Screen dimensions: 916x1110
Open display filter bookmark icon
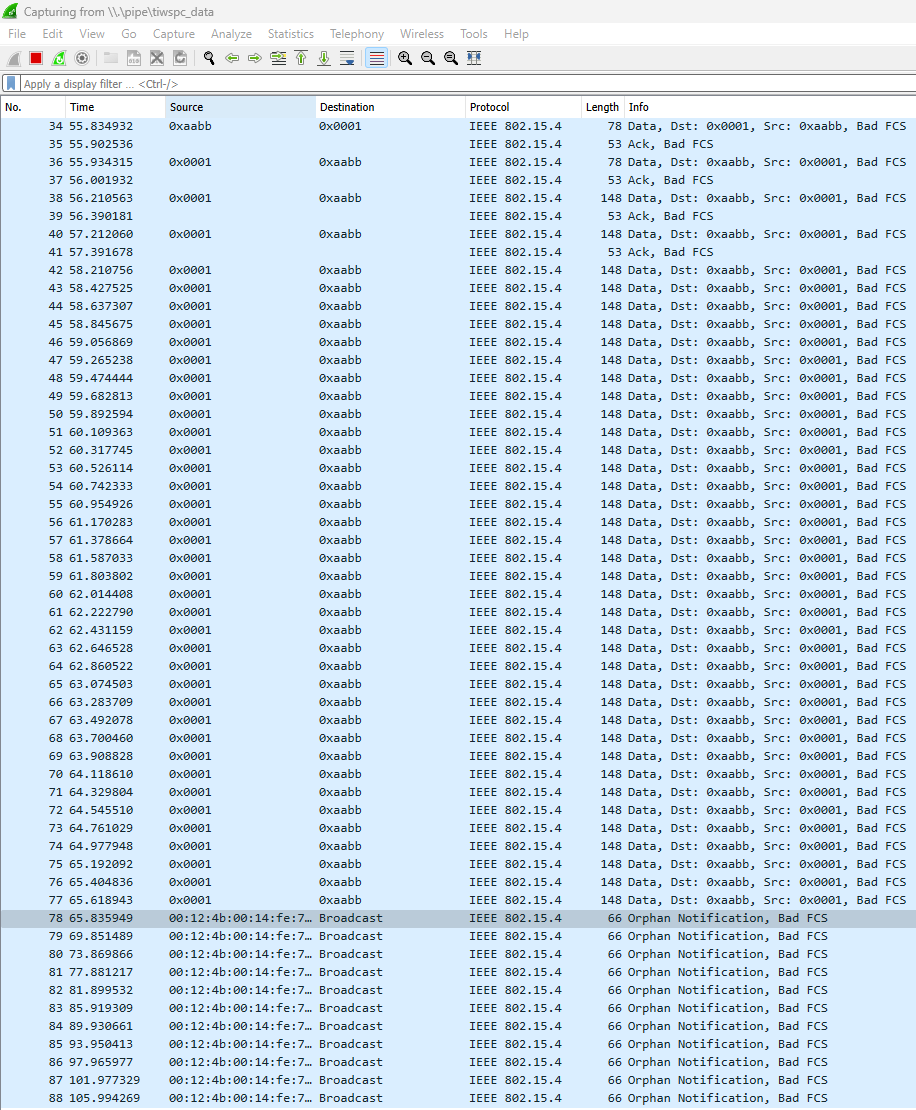pos(11,84)
